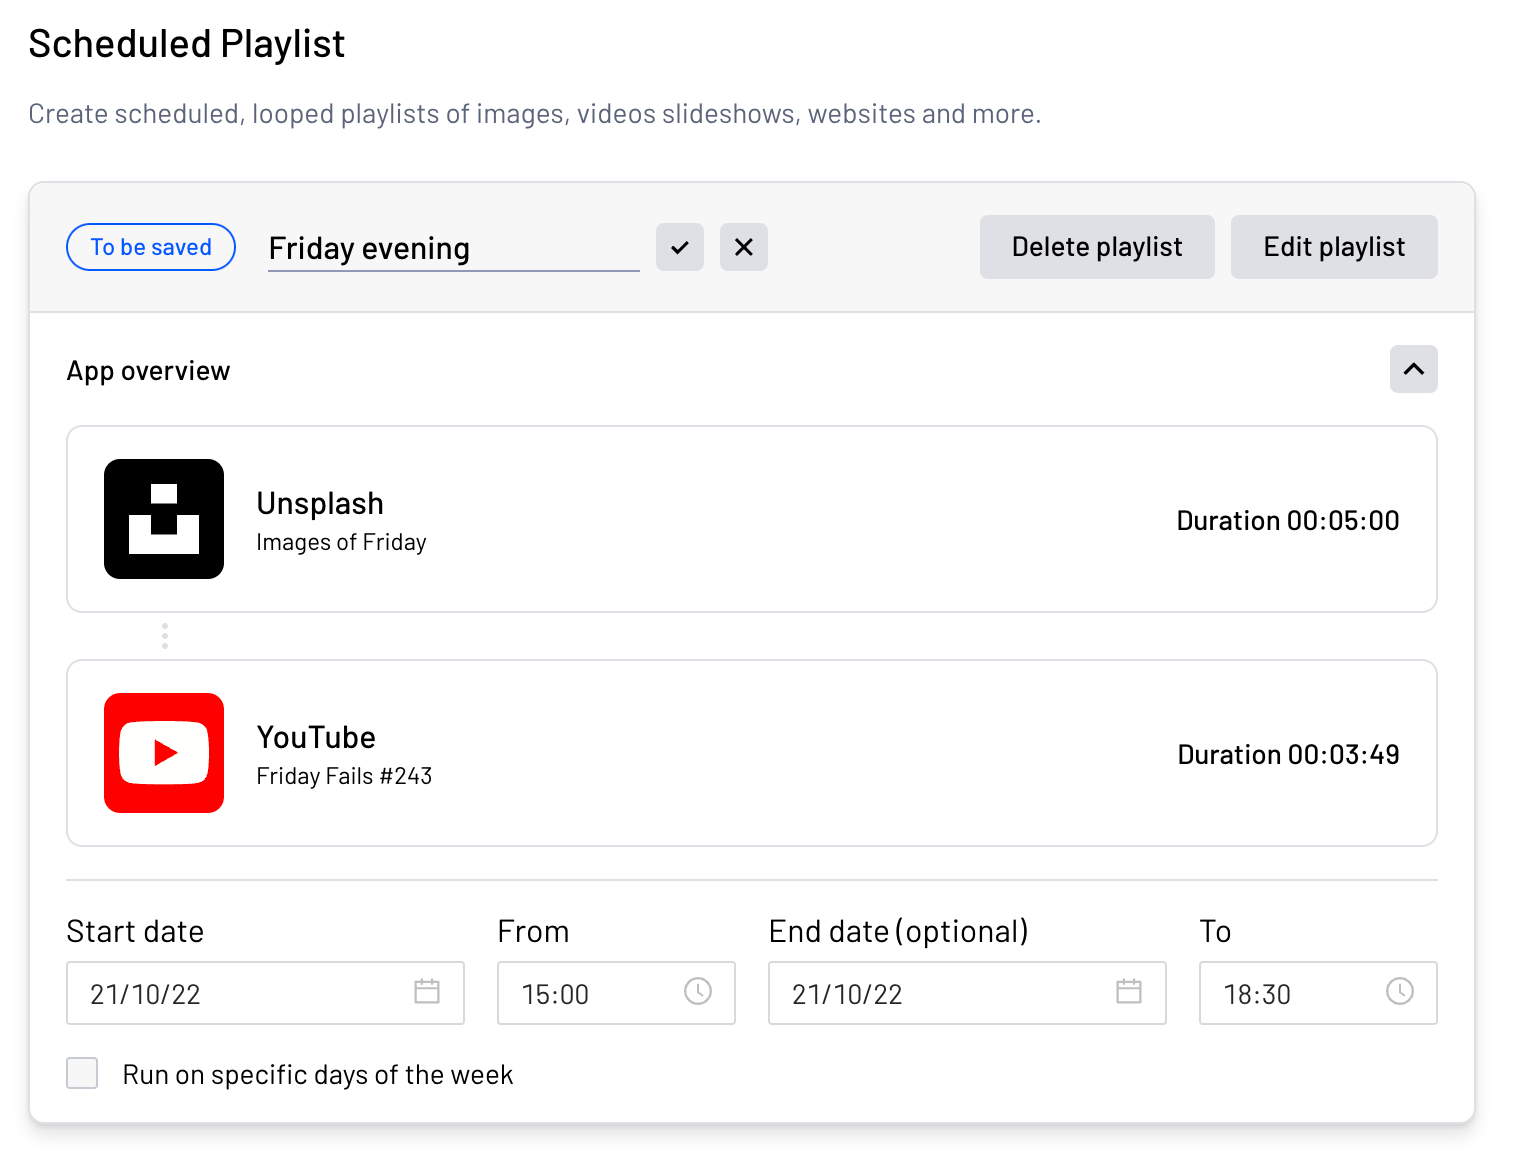The height and width of the screenshot is (1152, 1528).
Task: Enable Run on specific days checkbox
Action: 82,1073
